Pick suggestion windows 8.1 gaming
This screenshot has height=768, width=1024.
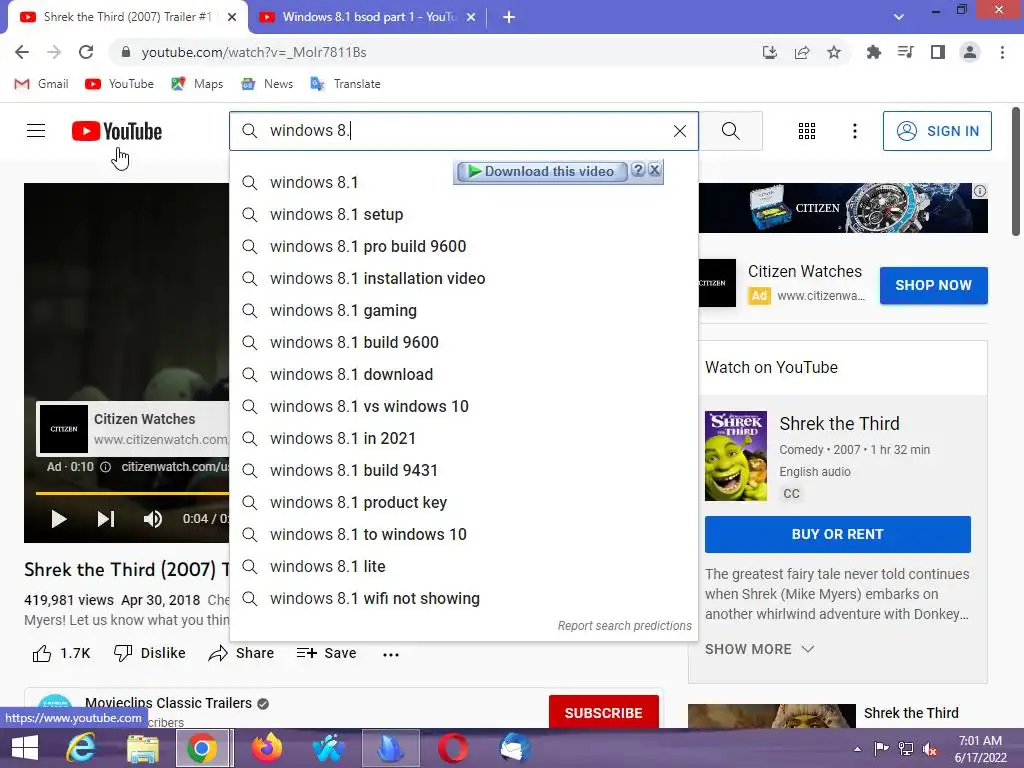464,310
